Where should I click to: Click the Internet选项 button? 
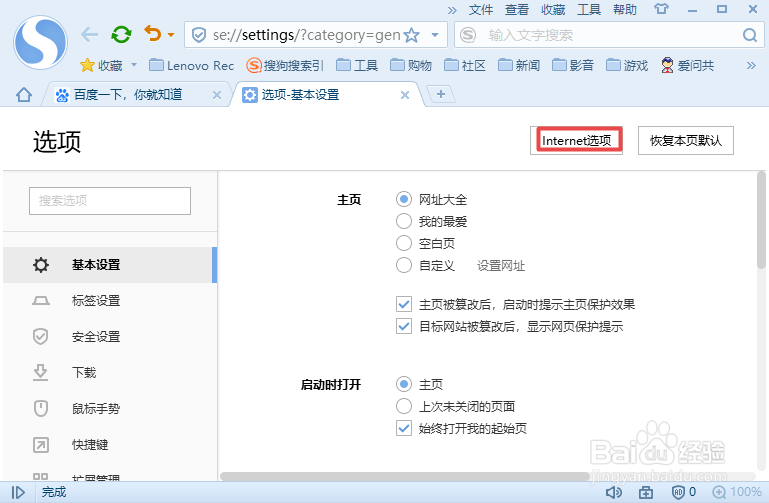point(576,141)
